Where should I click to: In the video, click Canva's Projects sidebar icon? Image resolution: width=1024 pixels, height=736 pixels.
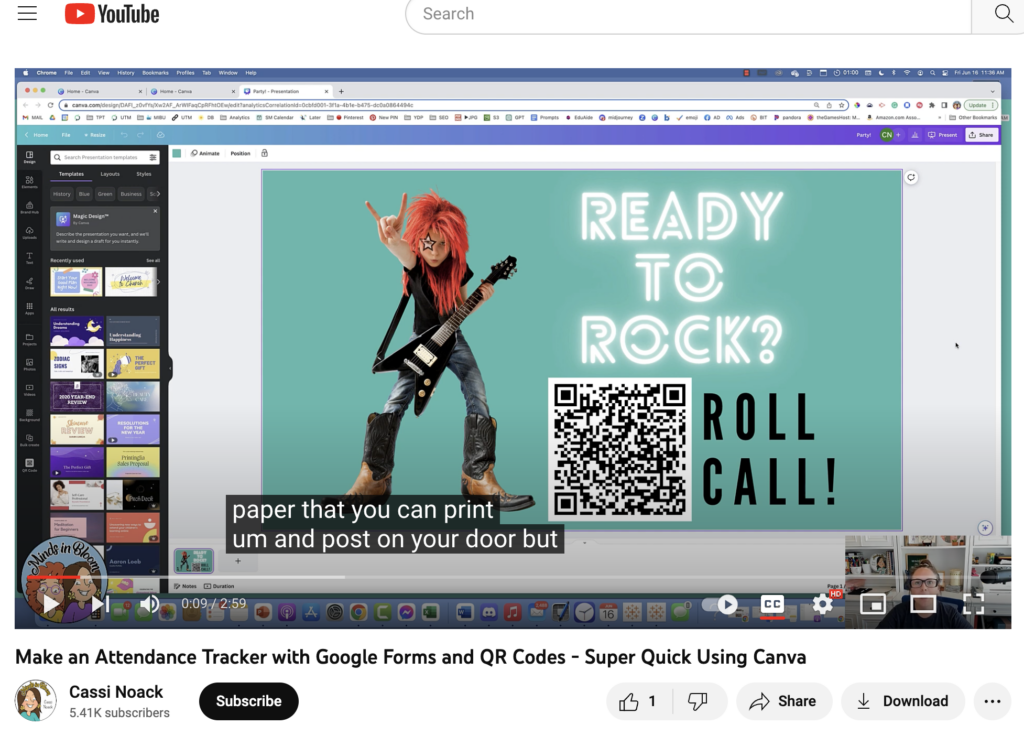(x=29, y=339)
